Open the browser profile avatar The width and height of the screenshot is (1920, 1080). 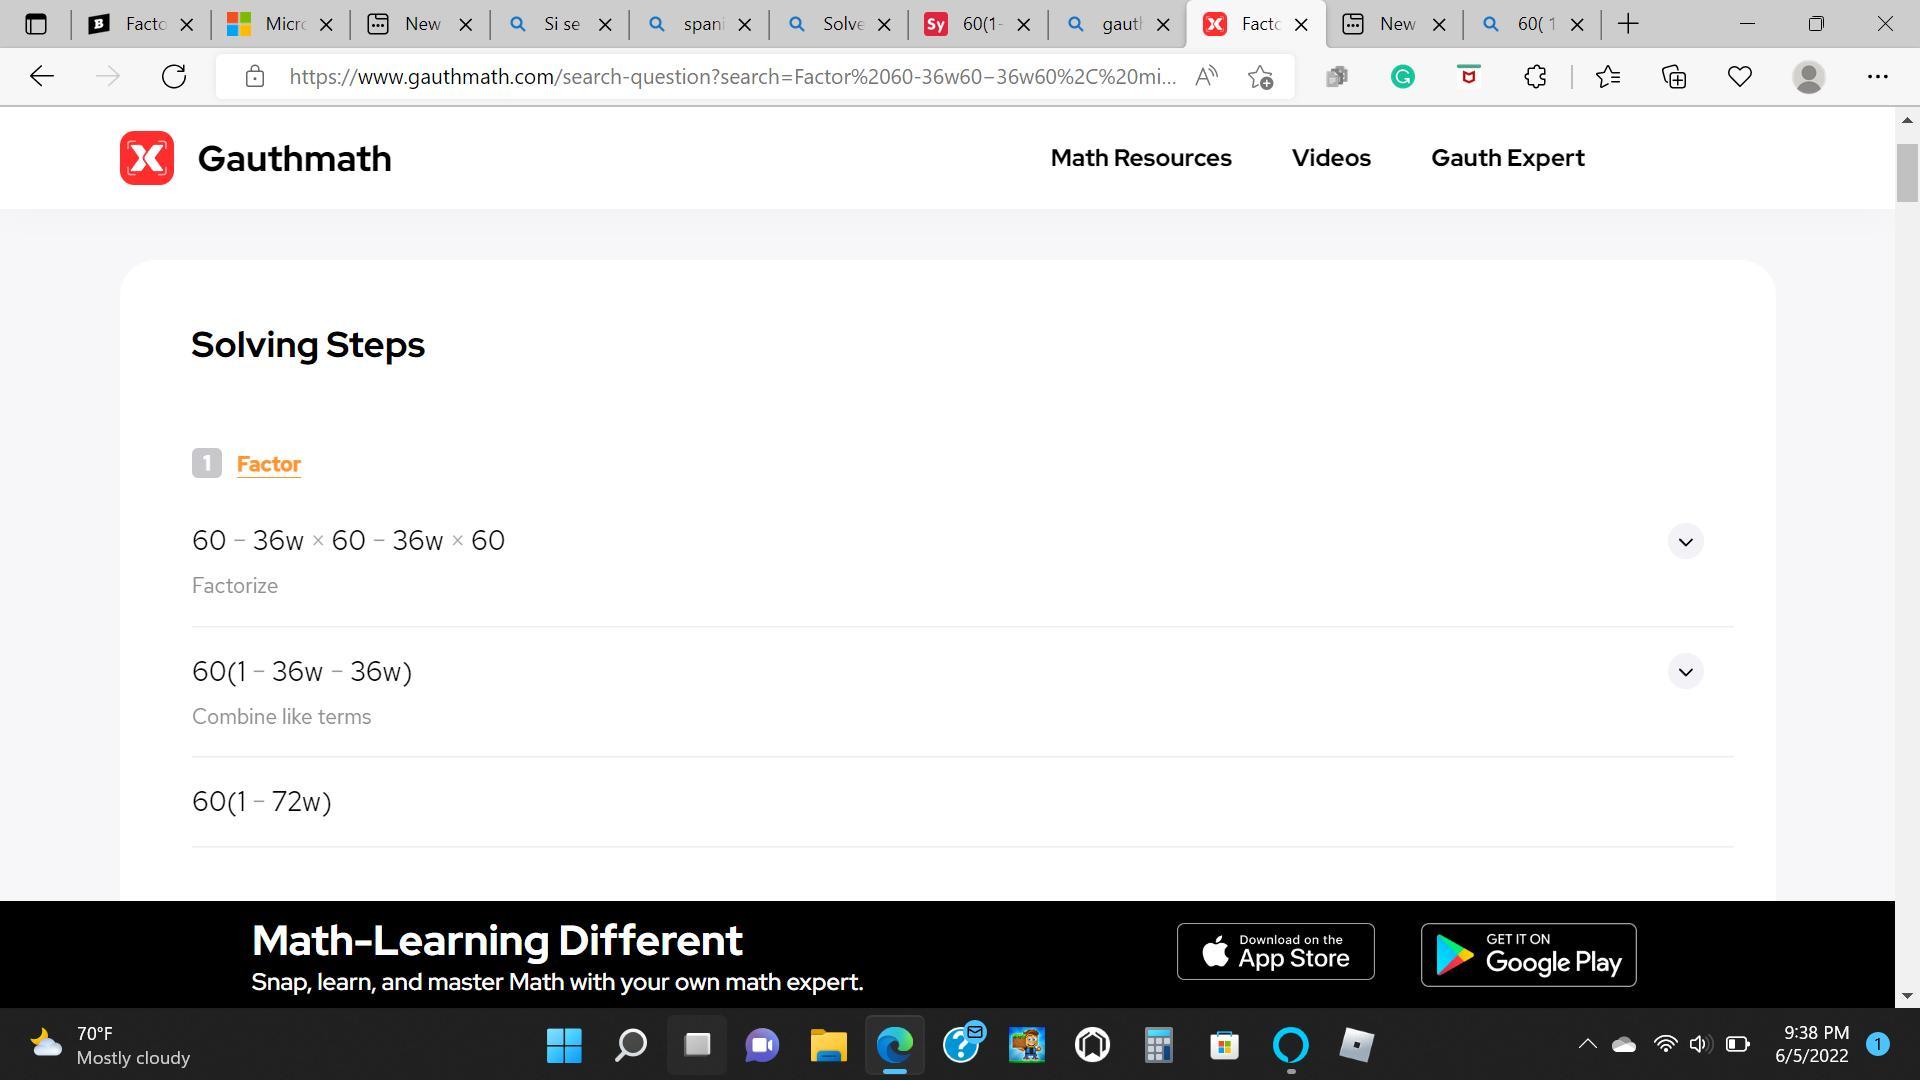pyautogui.click(x=1808, y=76)
